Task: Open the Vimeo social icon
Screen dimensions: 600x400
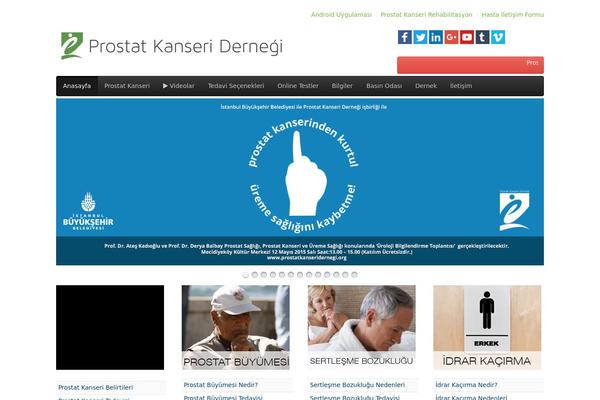Action: tap(498, 37)
